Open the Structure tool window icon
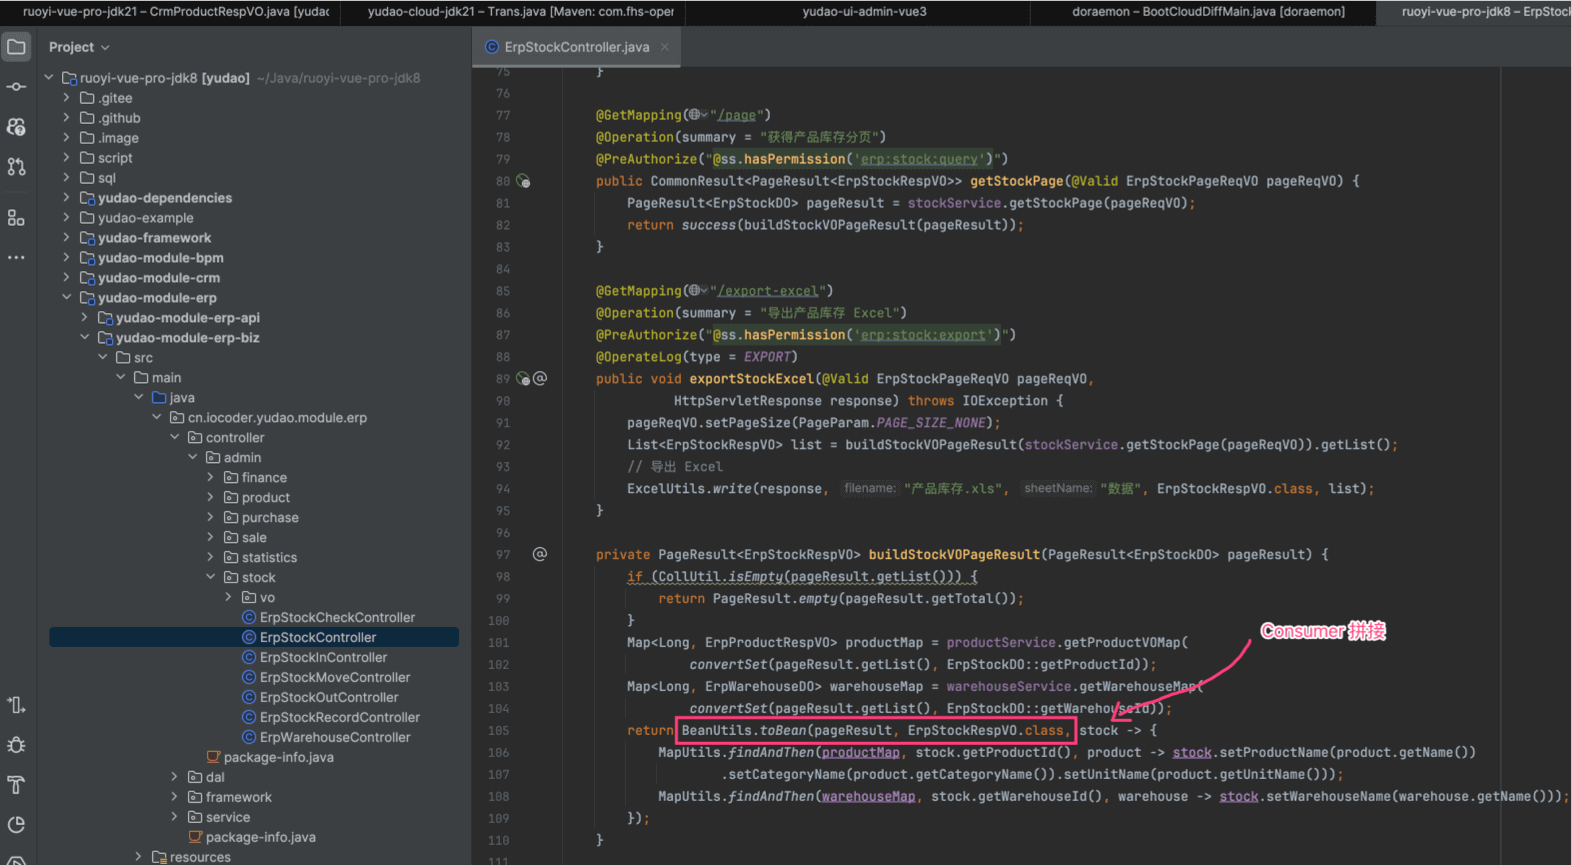The height and width of the screenshot is (865, 1572). tap(16, 217)
